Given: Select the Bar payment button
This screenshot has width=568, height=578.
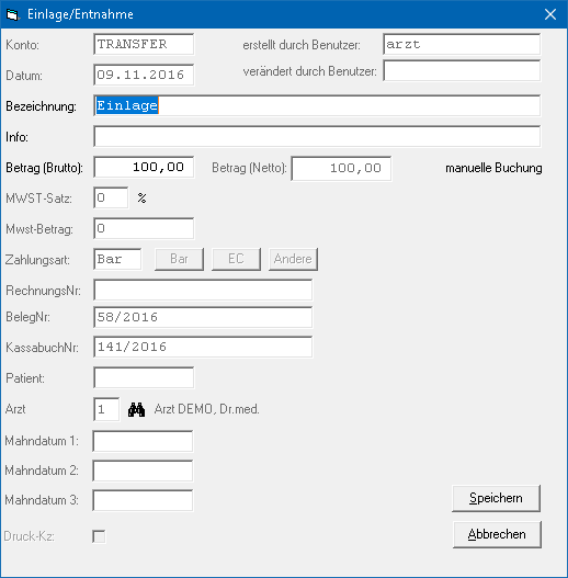Looking at the screenshot, I should 179,259.
